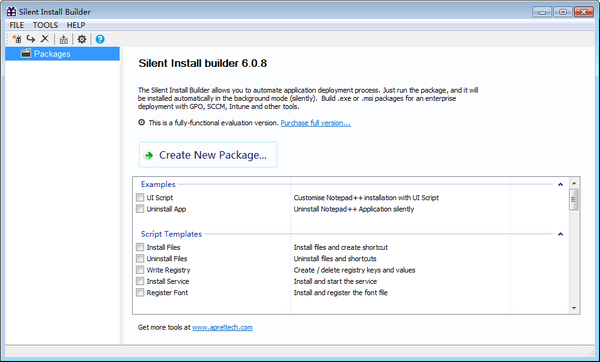Close the Silent Install Builder window
The image size is (600, 362).
(x=584, y=12)
